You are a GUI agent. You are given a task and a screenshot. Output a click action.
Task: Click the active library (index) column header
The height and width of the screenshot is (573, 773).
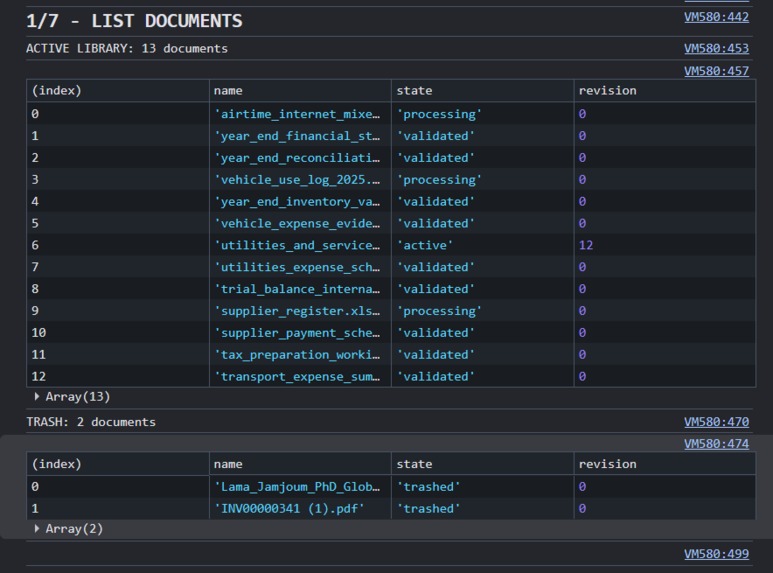coord(118,91)
